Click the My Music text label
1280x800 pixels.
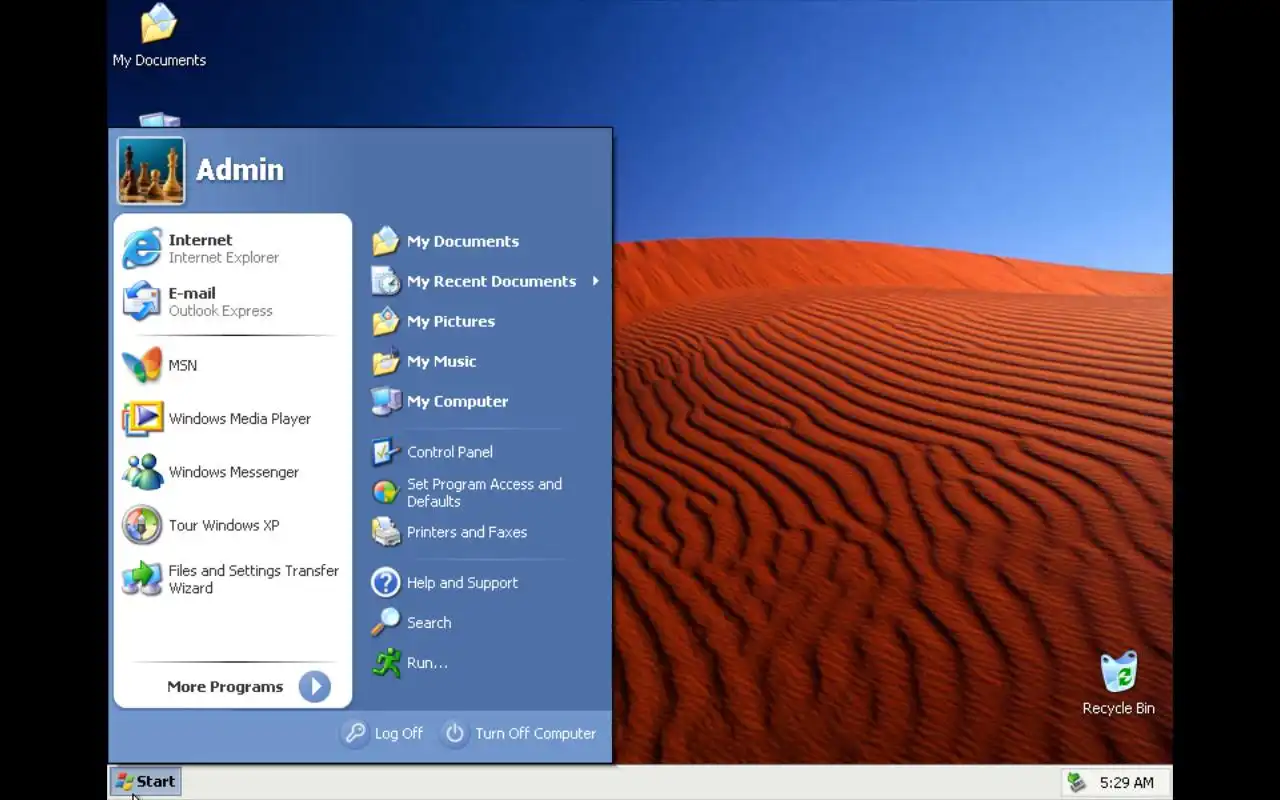pos(442,361)
